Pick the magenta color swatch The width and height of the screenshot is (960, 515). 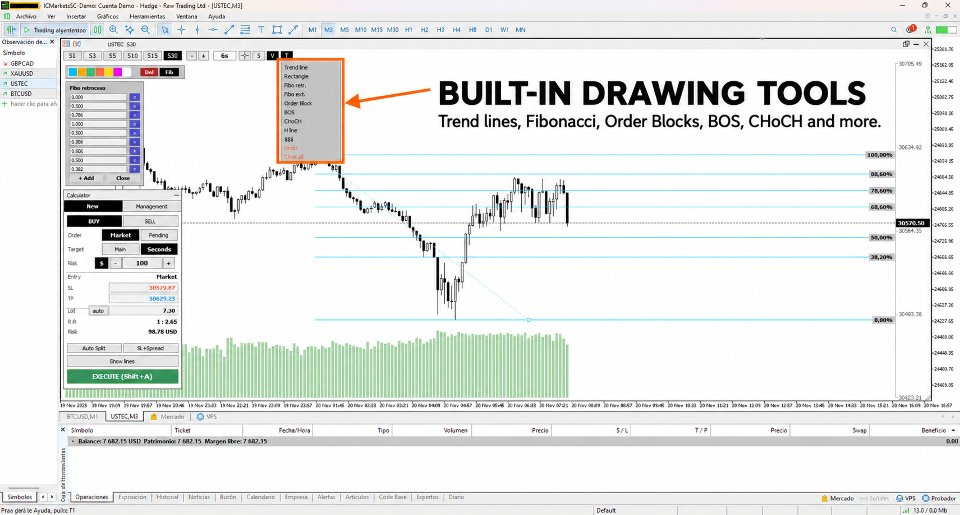pos(118,72)
